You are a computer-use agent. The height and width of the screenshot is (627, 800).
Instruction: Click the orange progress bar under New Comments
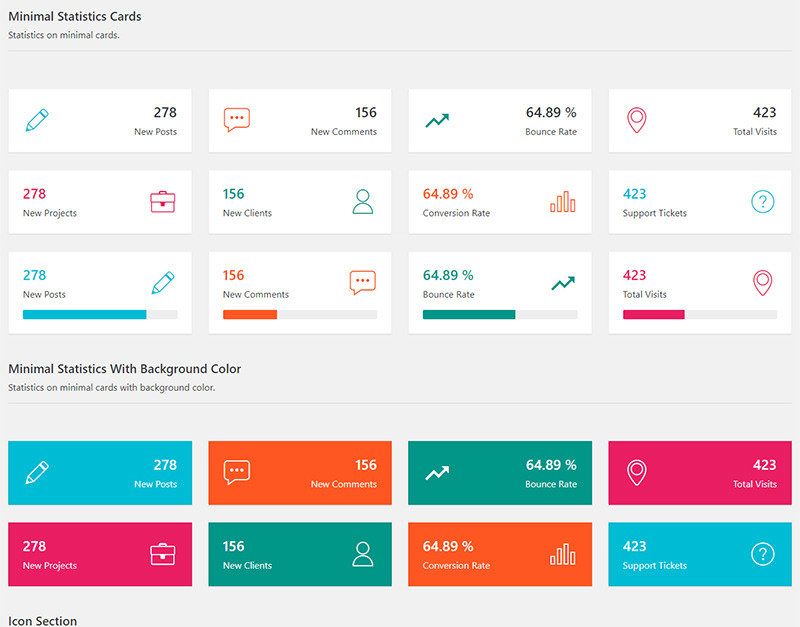click(x=250, y=314)
